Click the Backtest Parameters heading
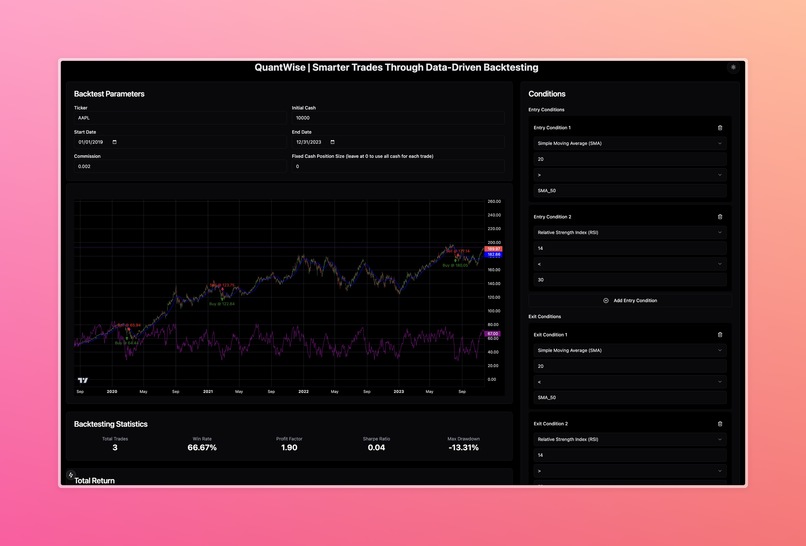806x546 pixels. click(x=109, y=94)
